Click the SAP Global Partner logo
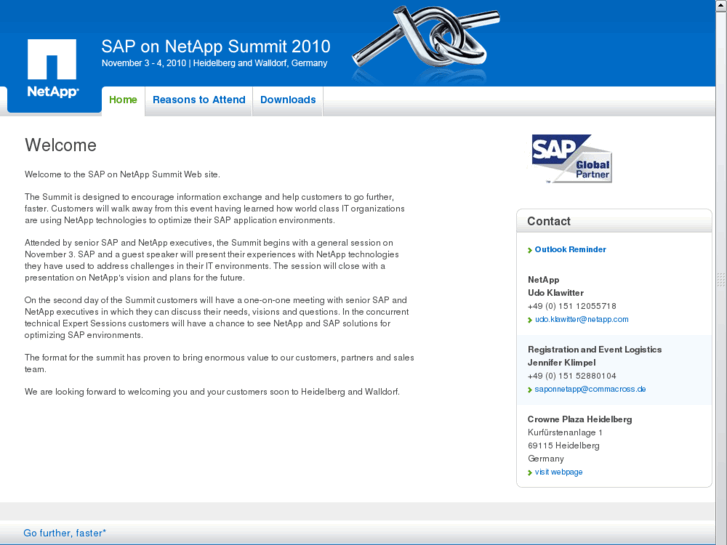 [x=572, y=159]
